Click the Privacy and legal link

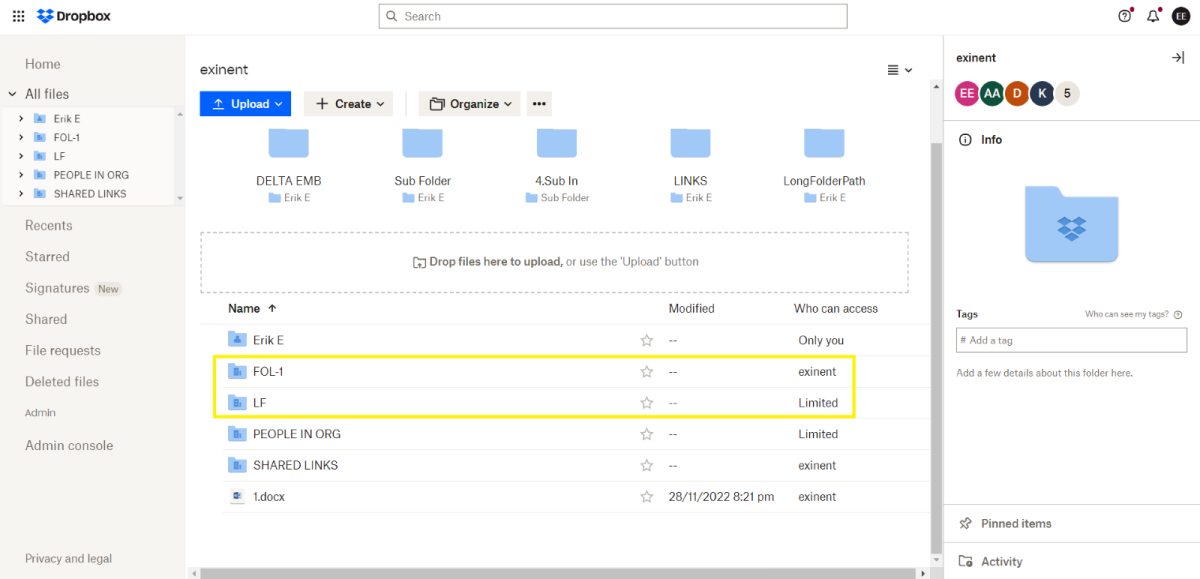point(68,558)
